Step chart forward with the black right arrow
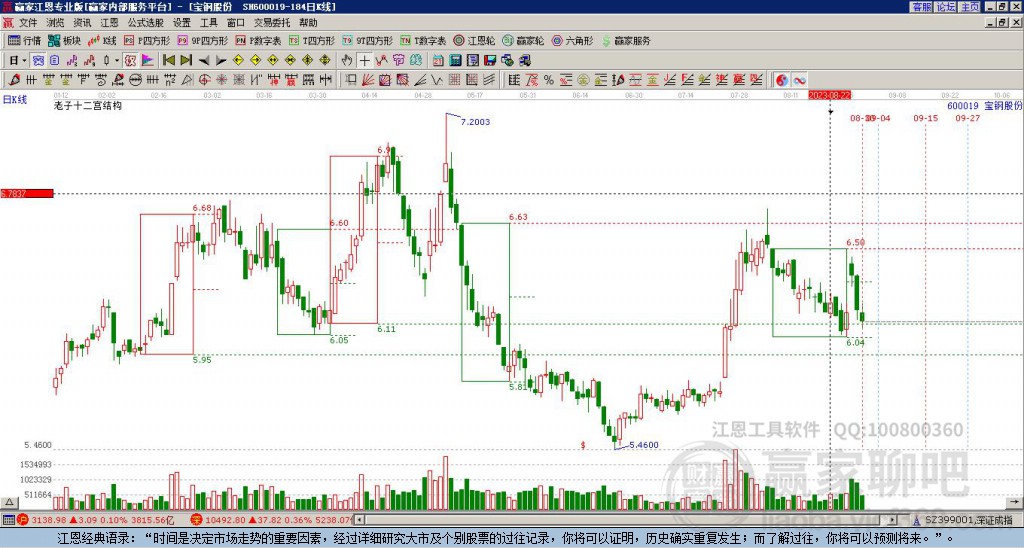This screenshot has width=1024, height=548. [x=221, y=61]
